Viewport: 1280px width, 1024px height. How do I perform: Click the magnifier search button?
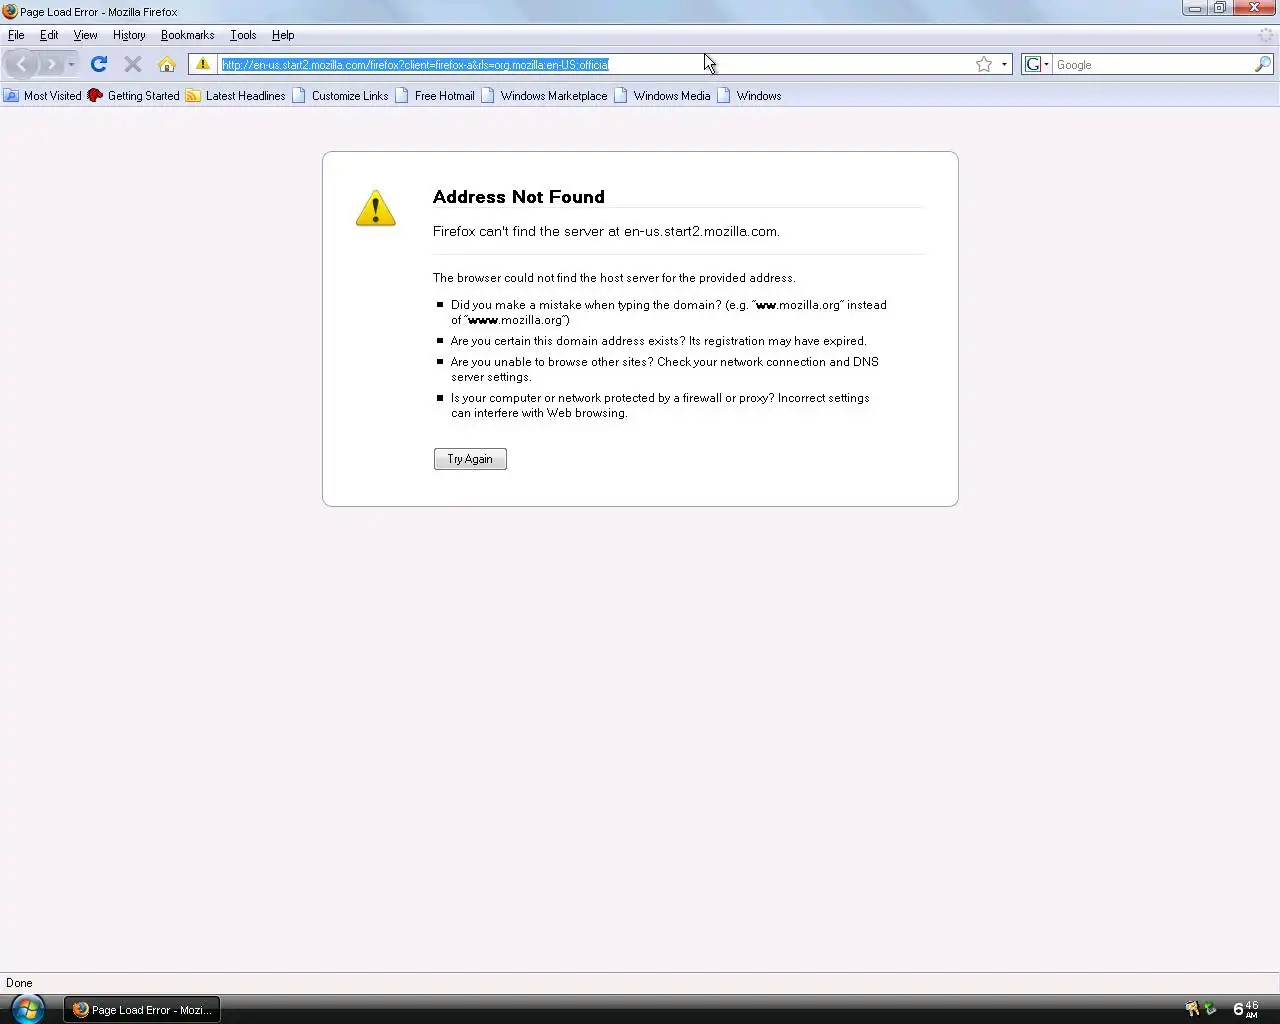coord(1262,65)
